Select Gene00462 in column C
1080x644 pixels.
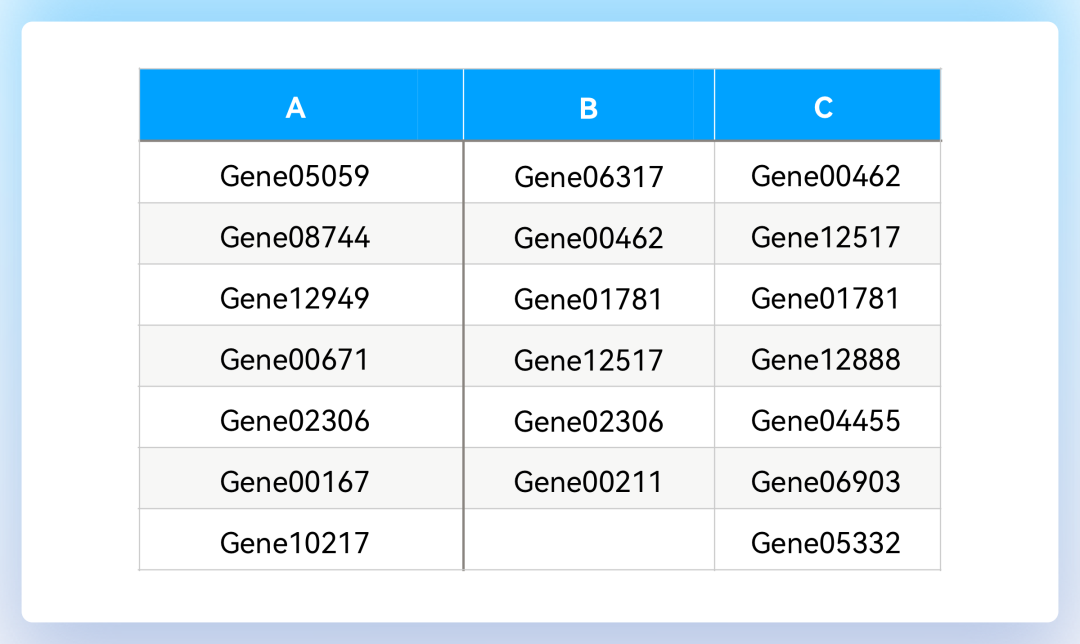tap(827, 172)
